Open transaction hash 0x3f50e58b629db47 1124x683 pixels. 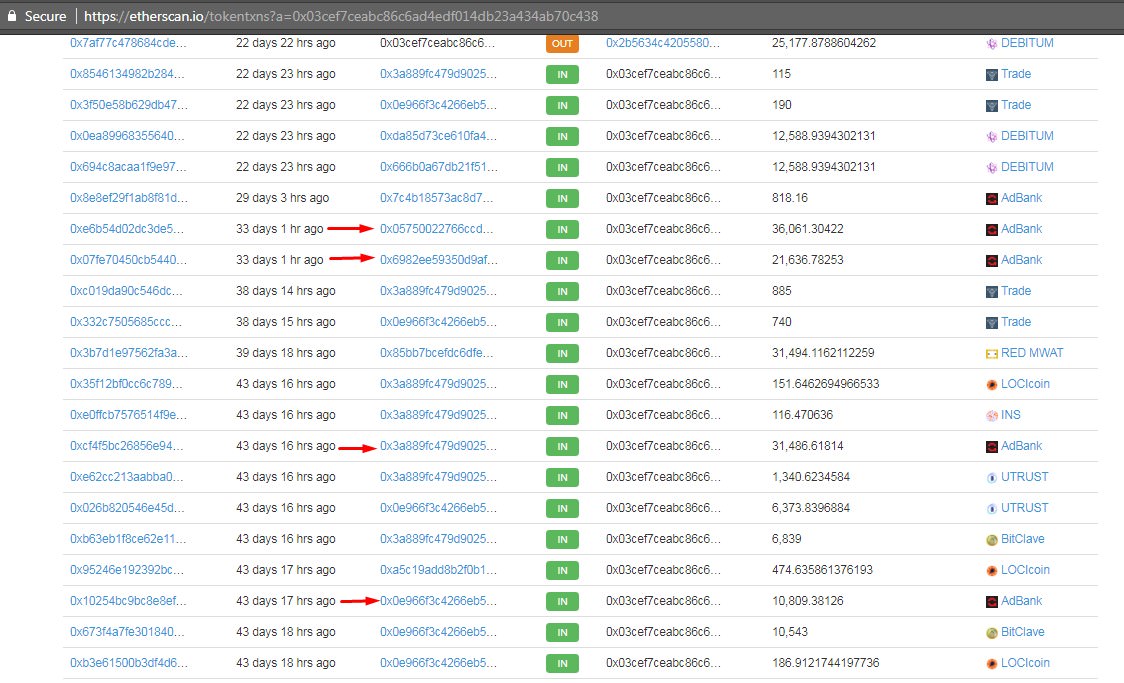click(128, 105)
